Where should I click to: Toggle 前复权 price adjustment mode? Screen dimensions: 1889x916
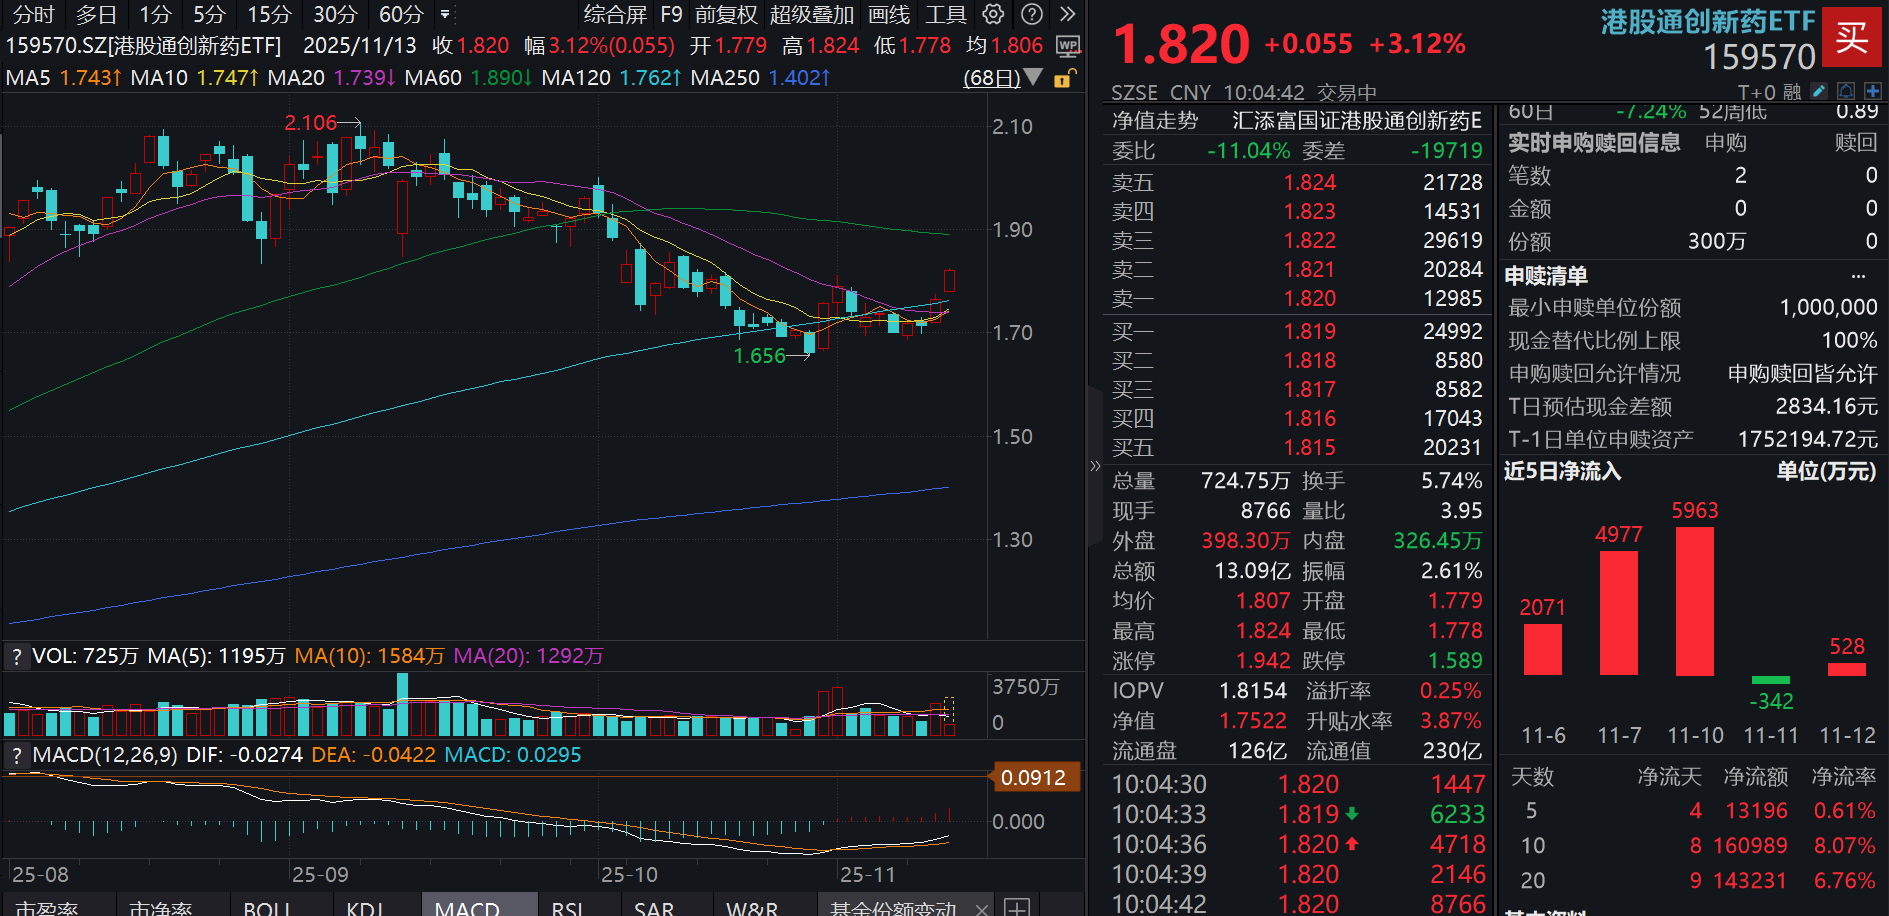[726, 14]
